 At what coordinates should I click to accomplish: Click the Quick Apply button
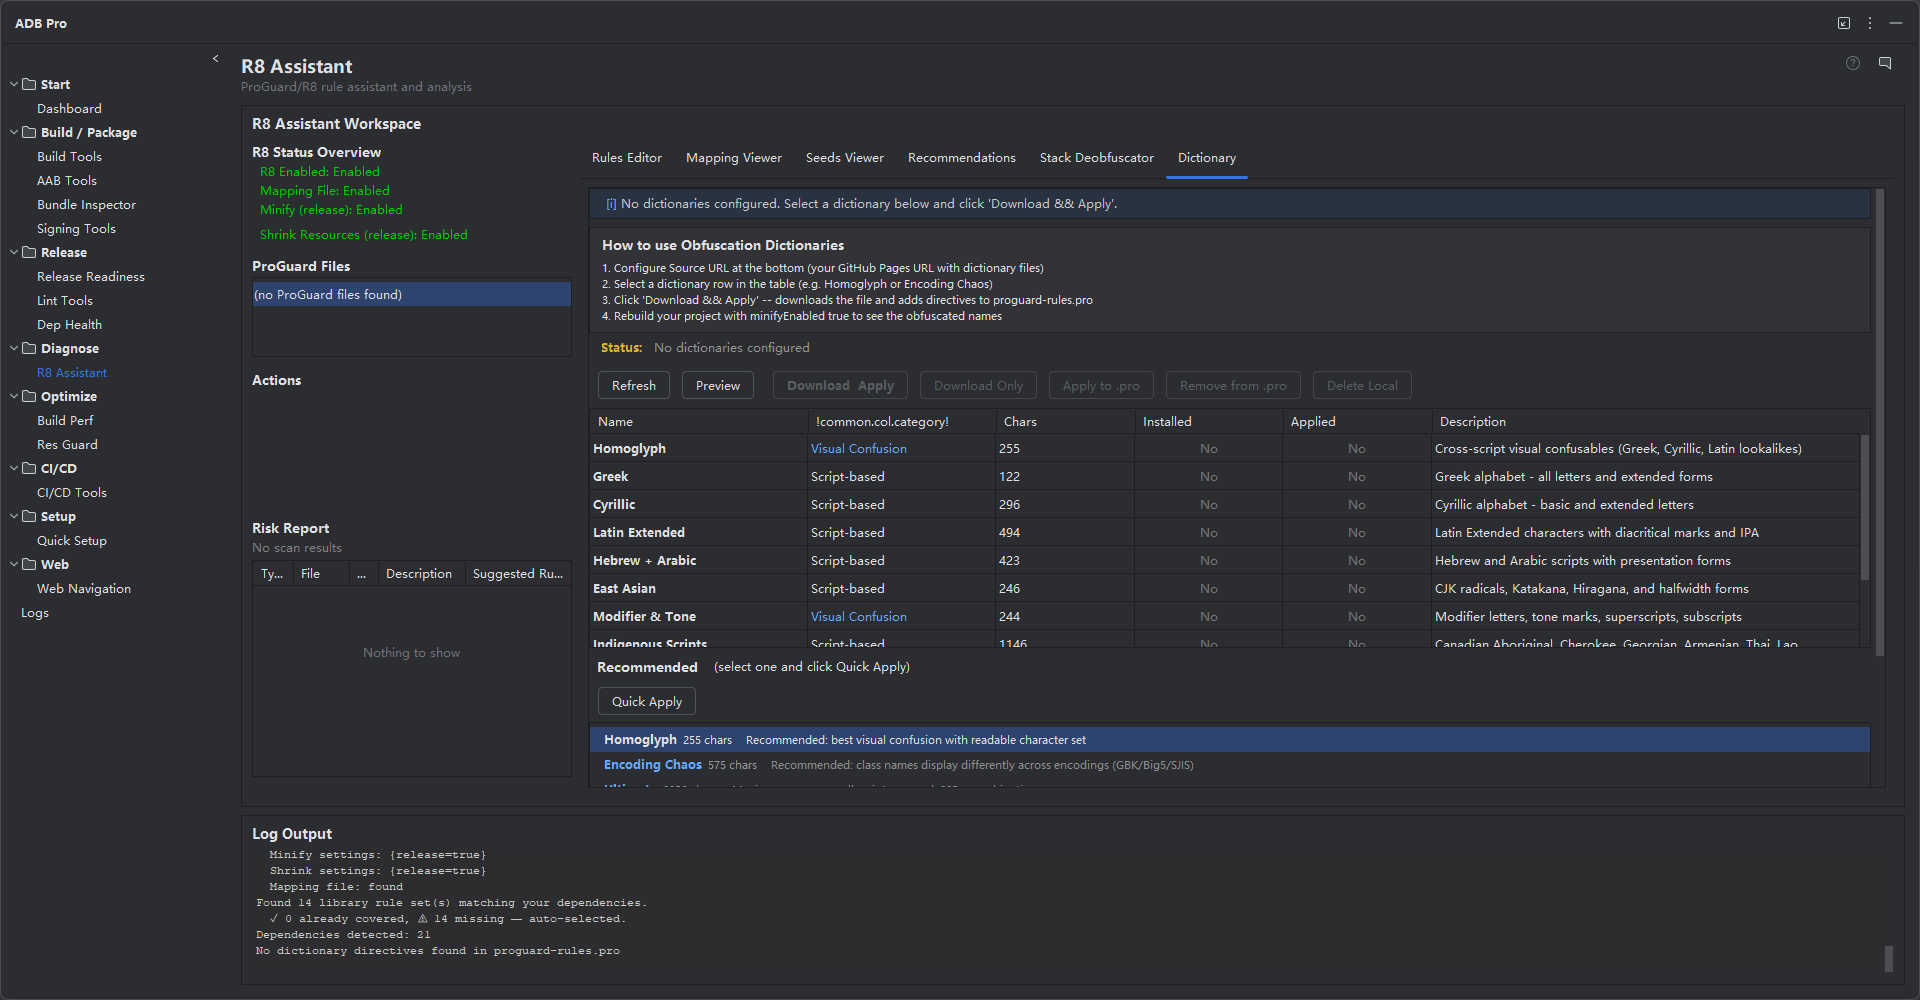pyautogui.click(x=647, y=702)
